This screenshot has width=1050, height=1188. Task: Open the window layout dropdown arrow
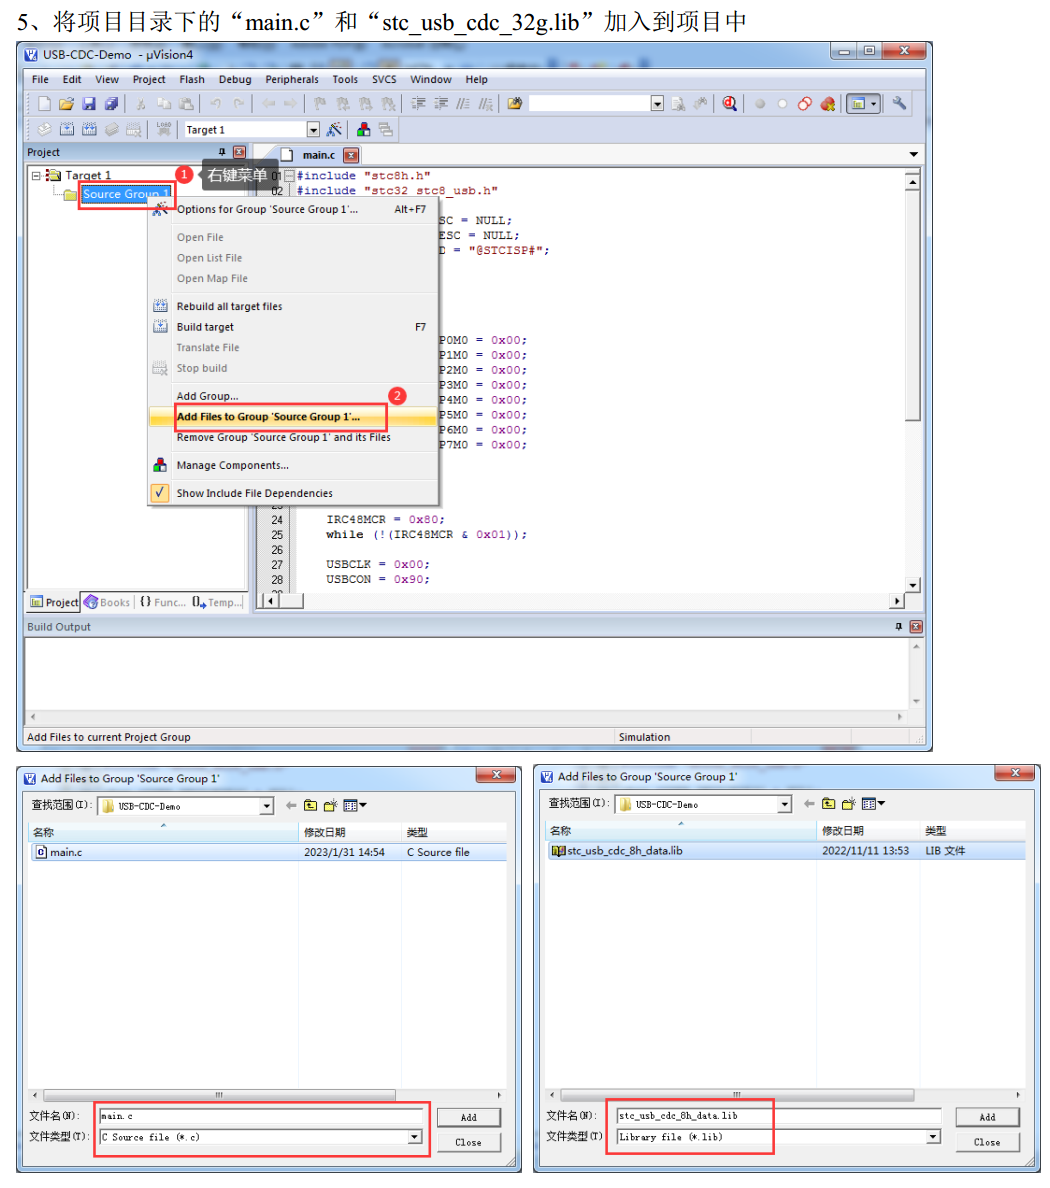(874, 104)
